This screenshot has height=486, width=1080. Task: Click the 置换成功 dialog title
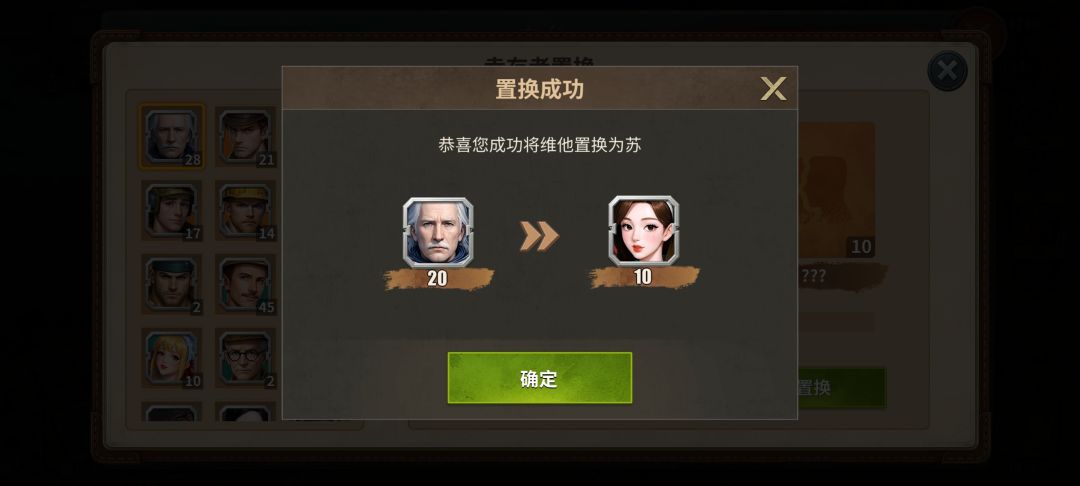(539, 89)
